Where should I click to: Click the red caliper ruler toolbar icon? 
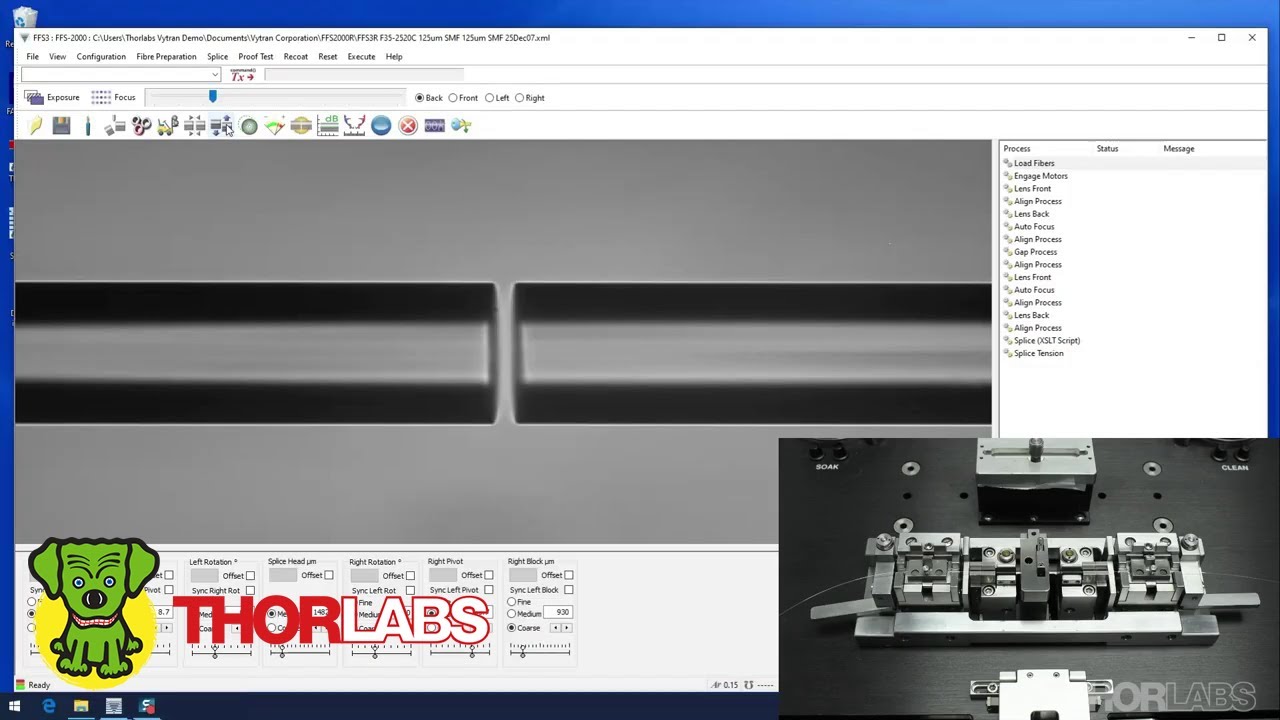pyautogui.click(x=355, y=125)
